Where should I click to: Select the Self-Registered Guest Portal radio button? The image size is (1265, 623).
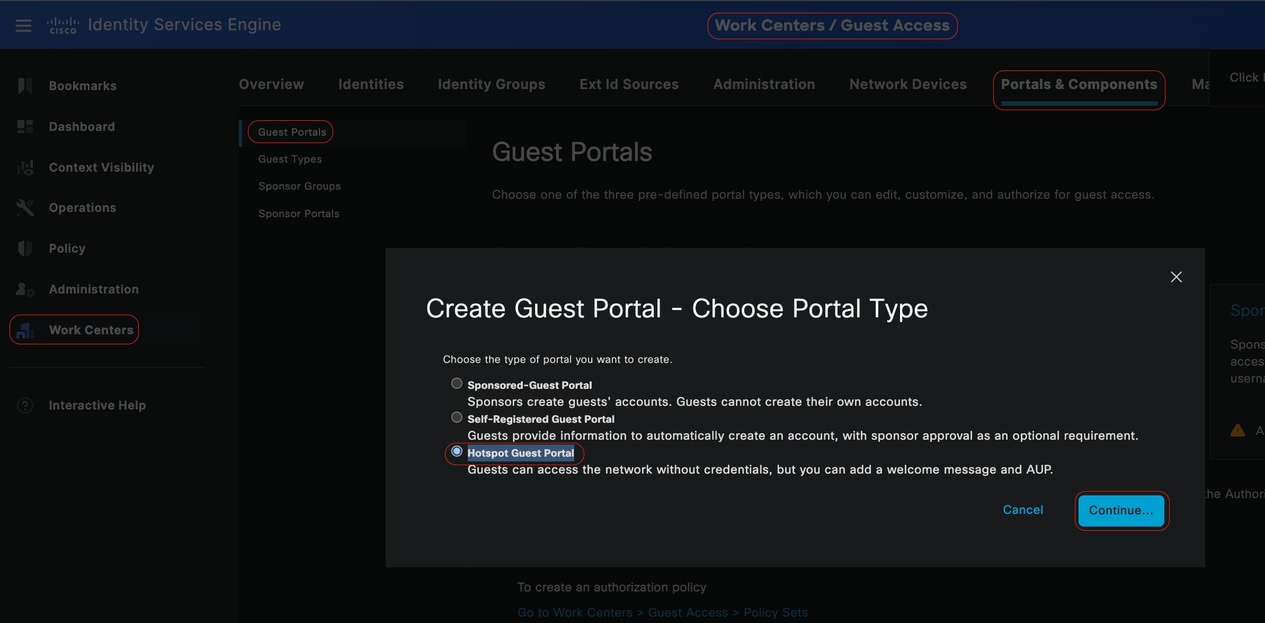(457, 417)
